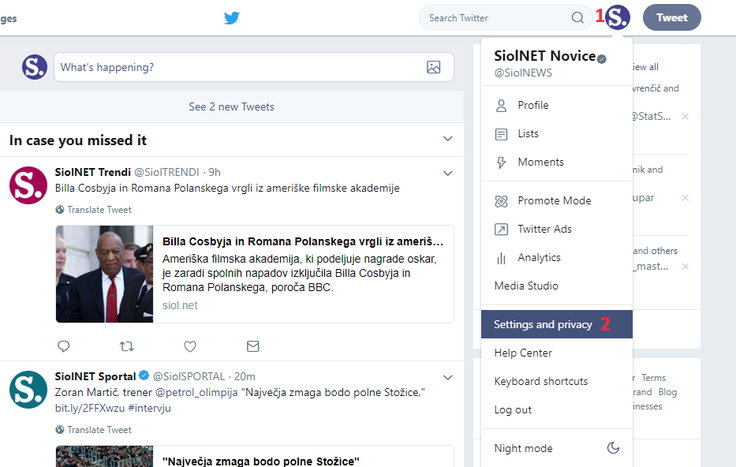Open the SiolNET Sportal account name
This screenshot has height=467, width=736.
[x=95, y=376]
